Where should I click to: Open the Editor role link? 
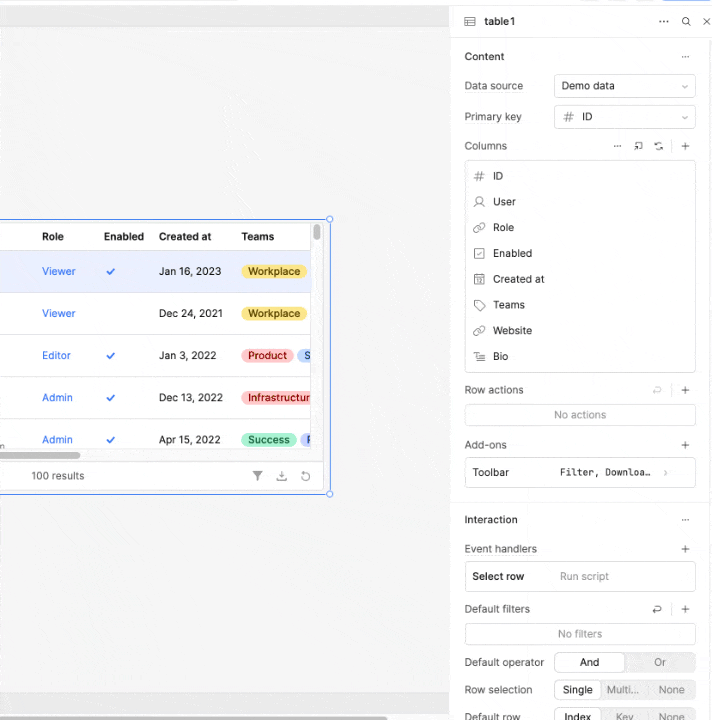[x=56, y=356]
